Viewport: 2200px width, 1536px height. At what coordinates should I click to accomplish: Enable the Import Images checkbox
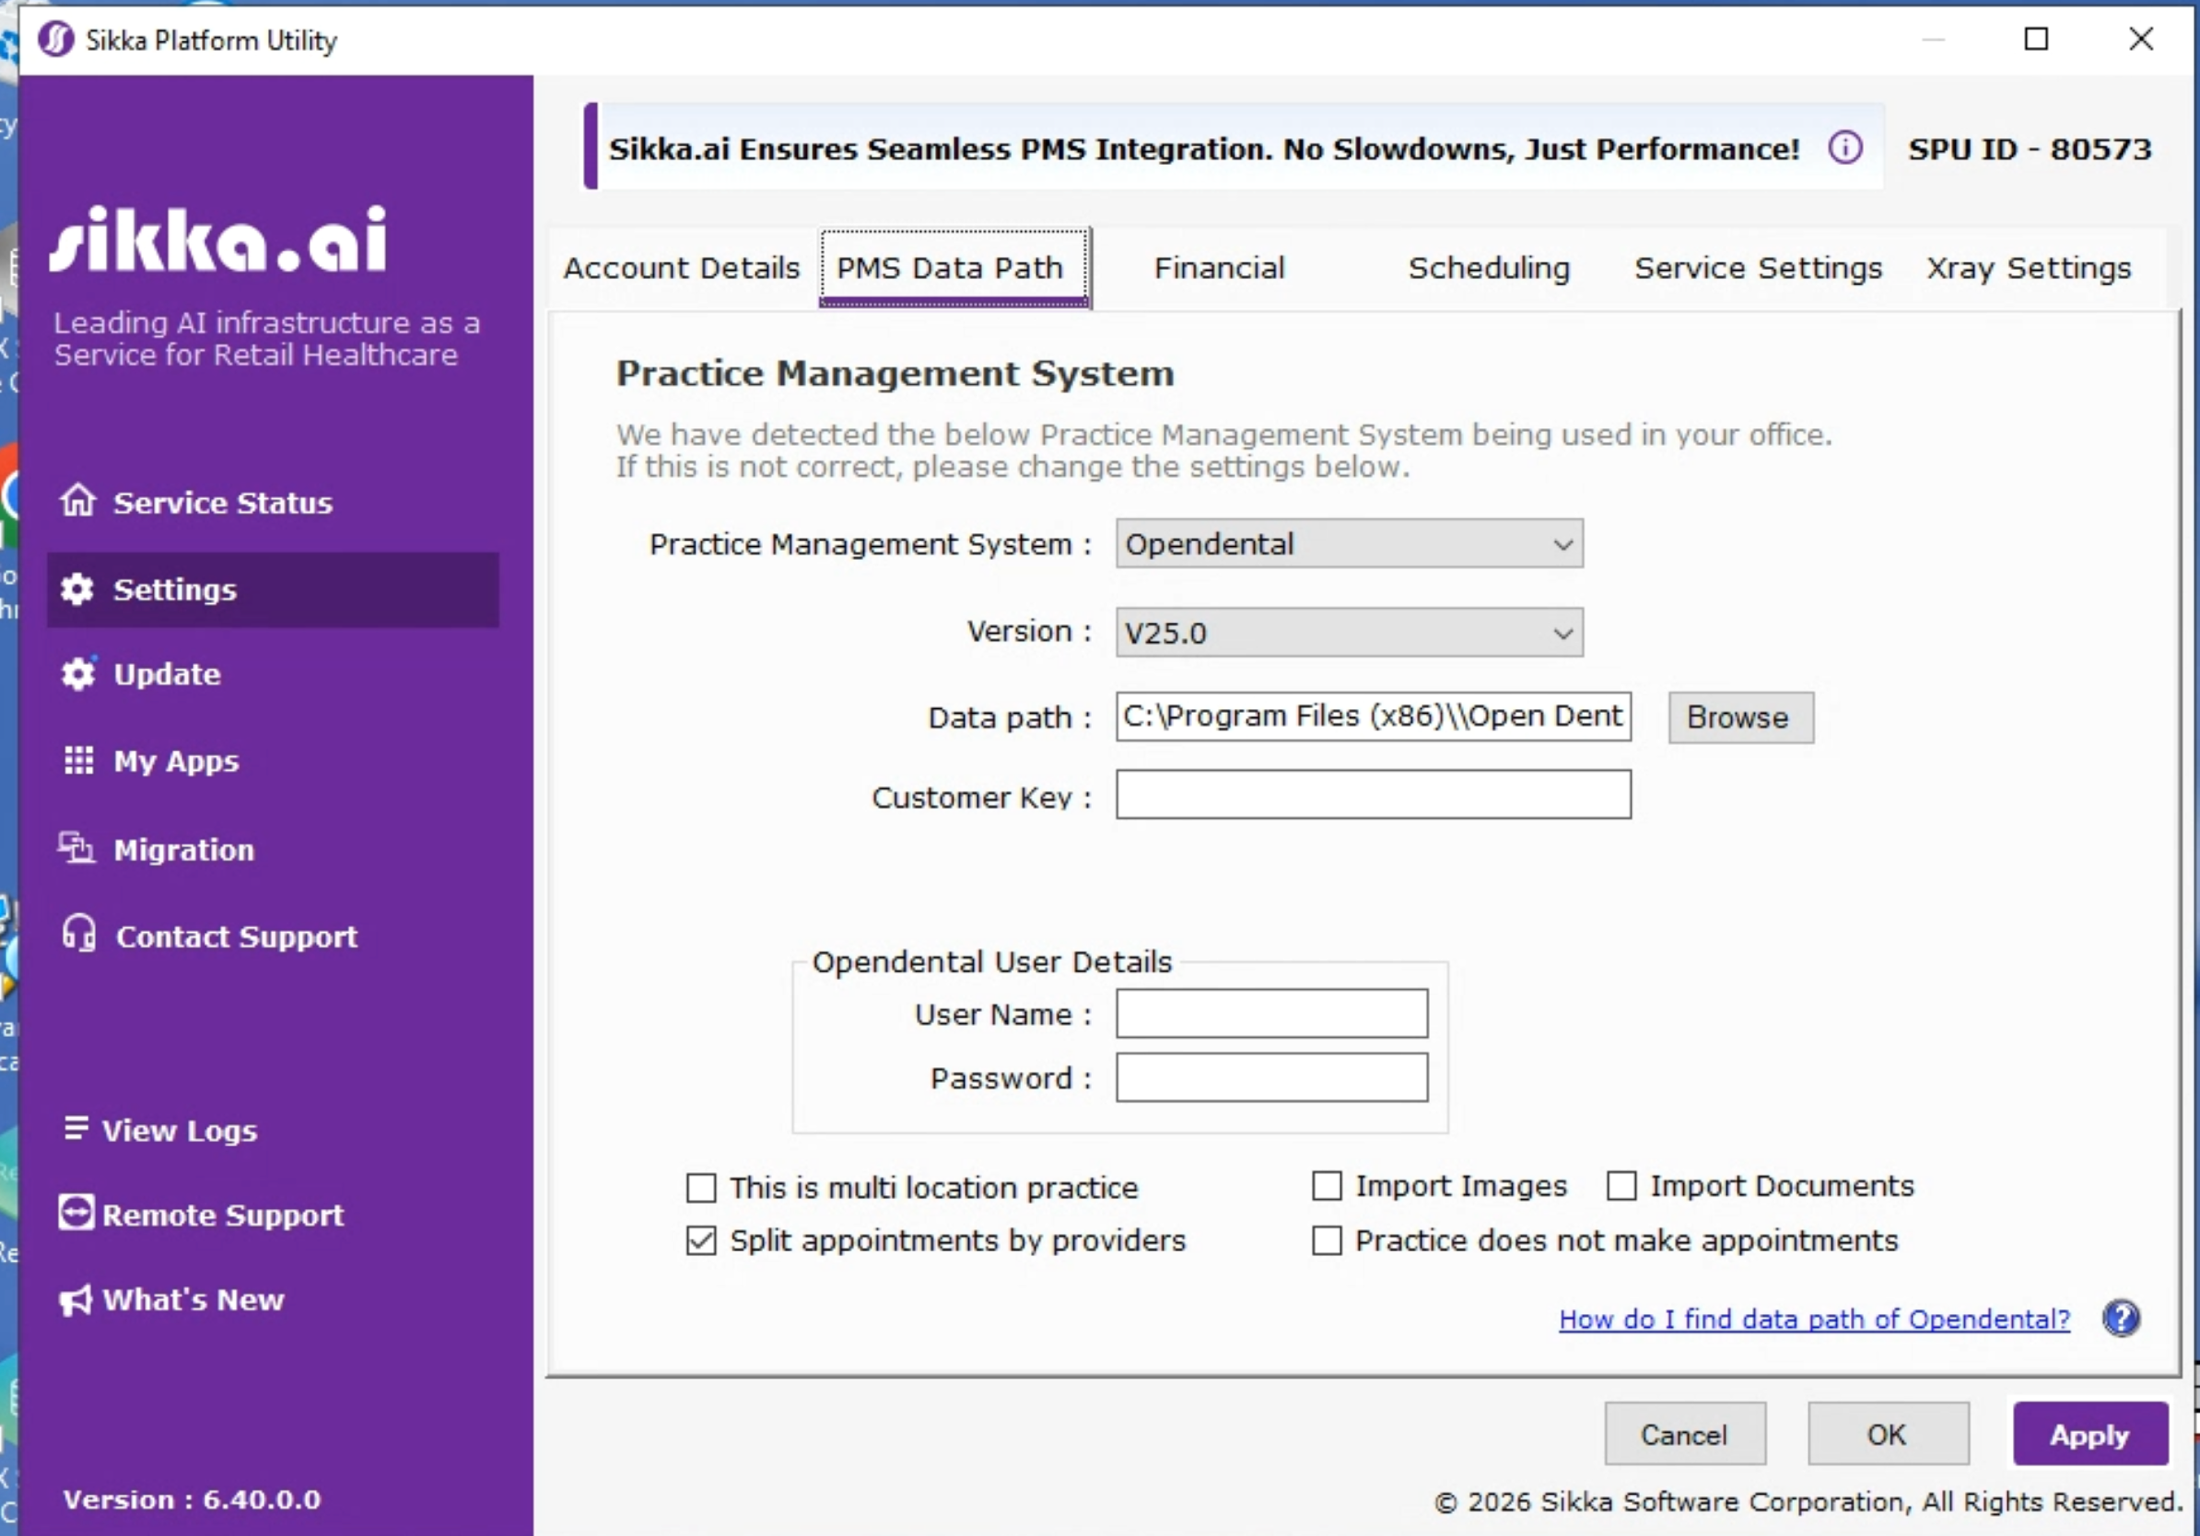pyautogui.click(x=1327, y=1186)
